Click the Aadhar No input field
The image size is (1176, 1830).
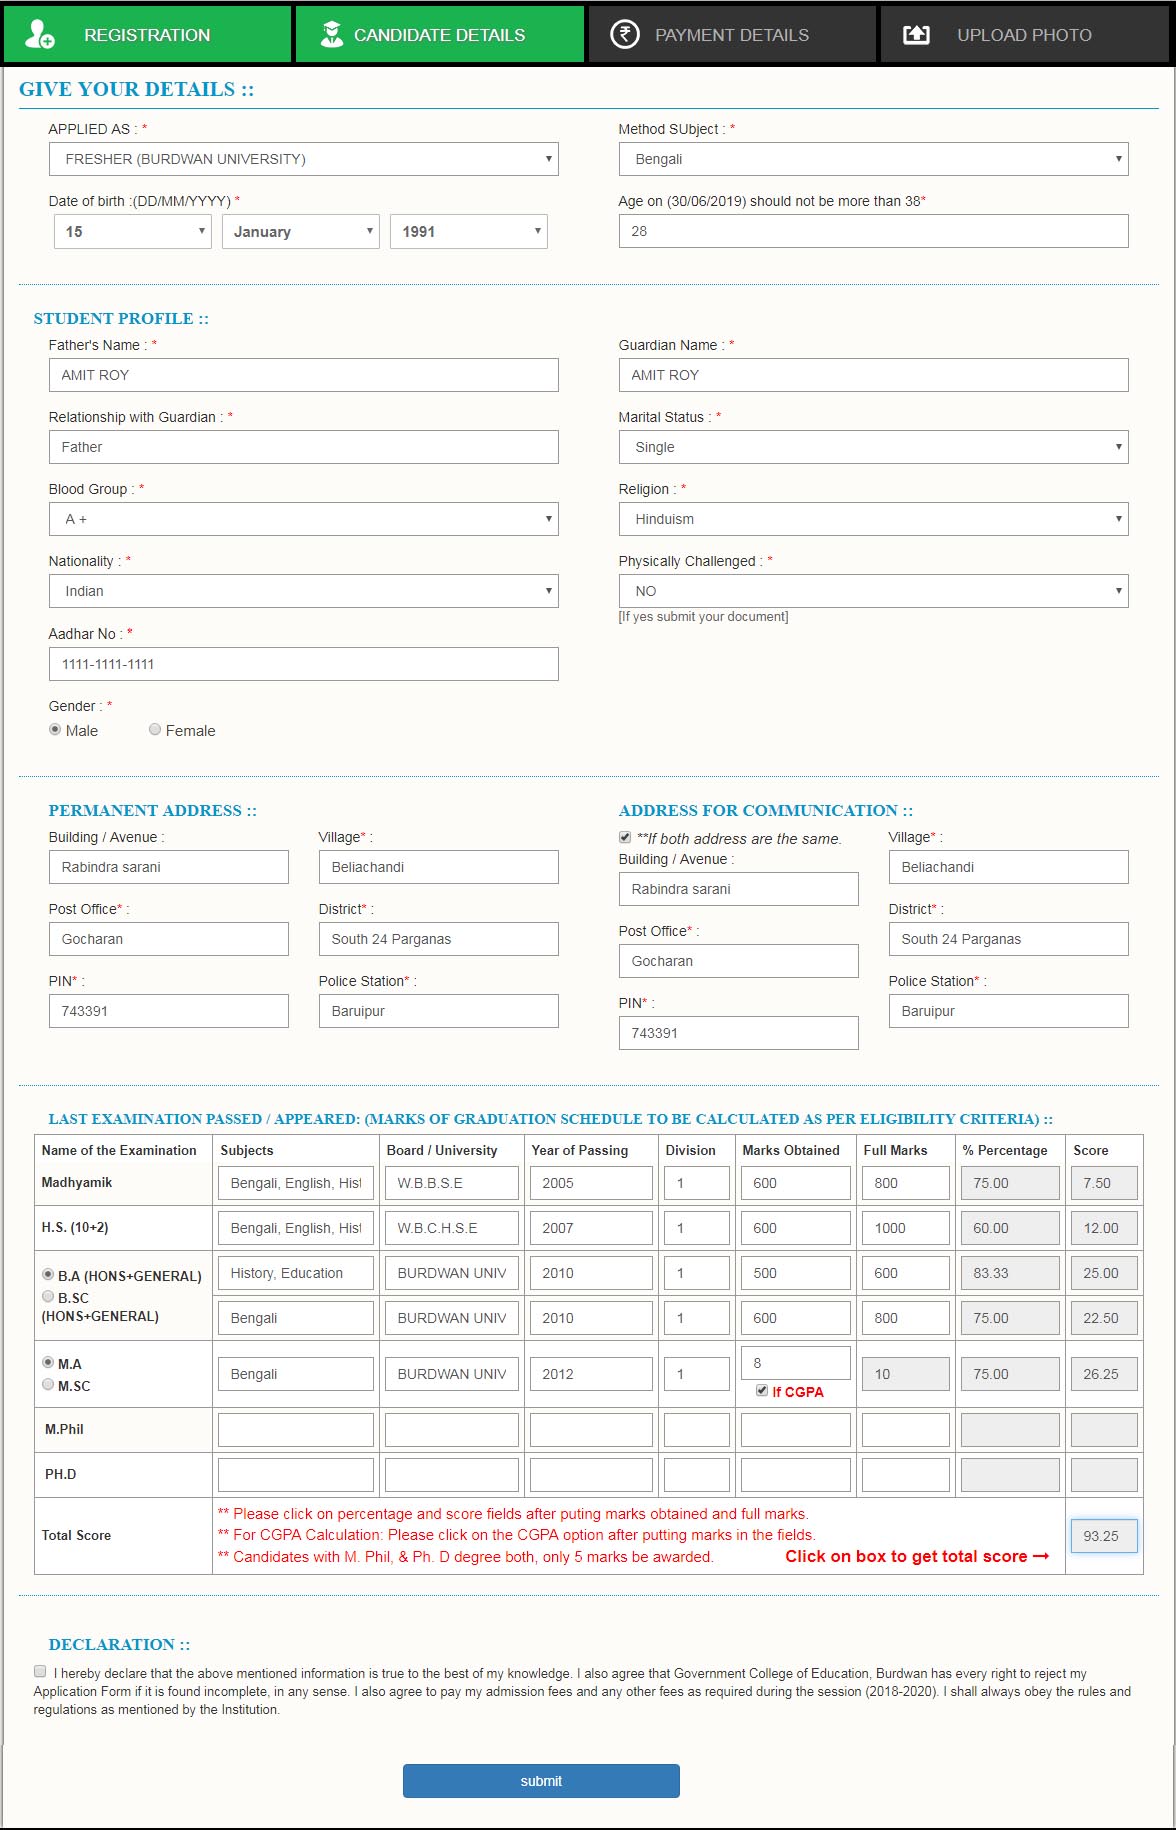coord(303,664)
